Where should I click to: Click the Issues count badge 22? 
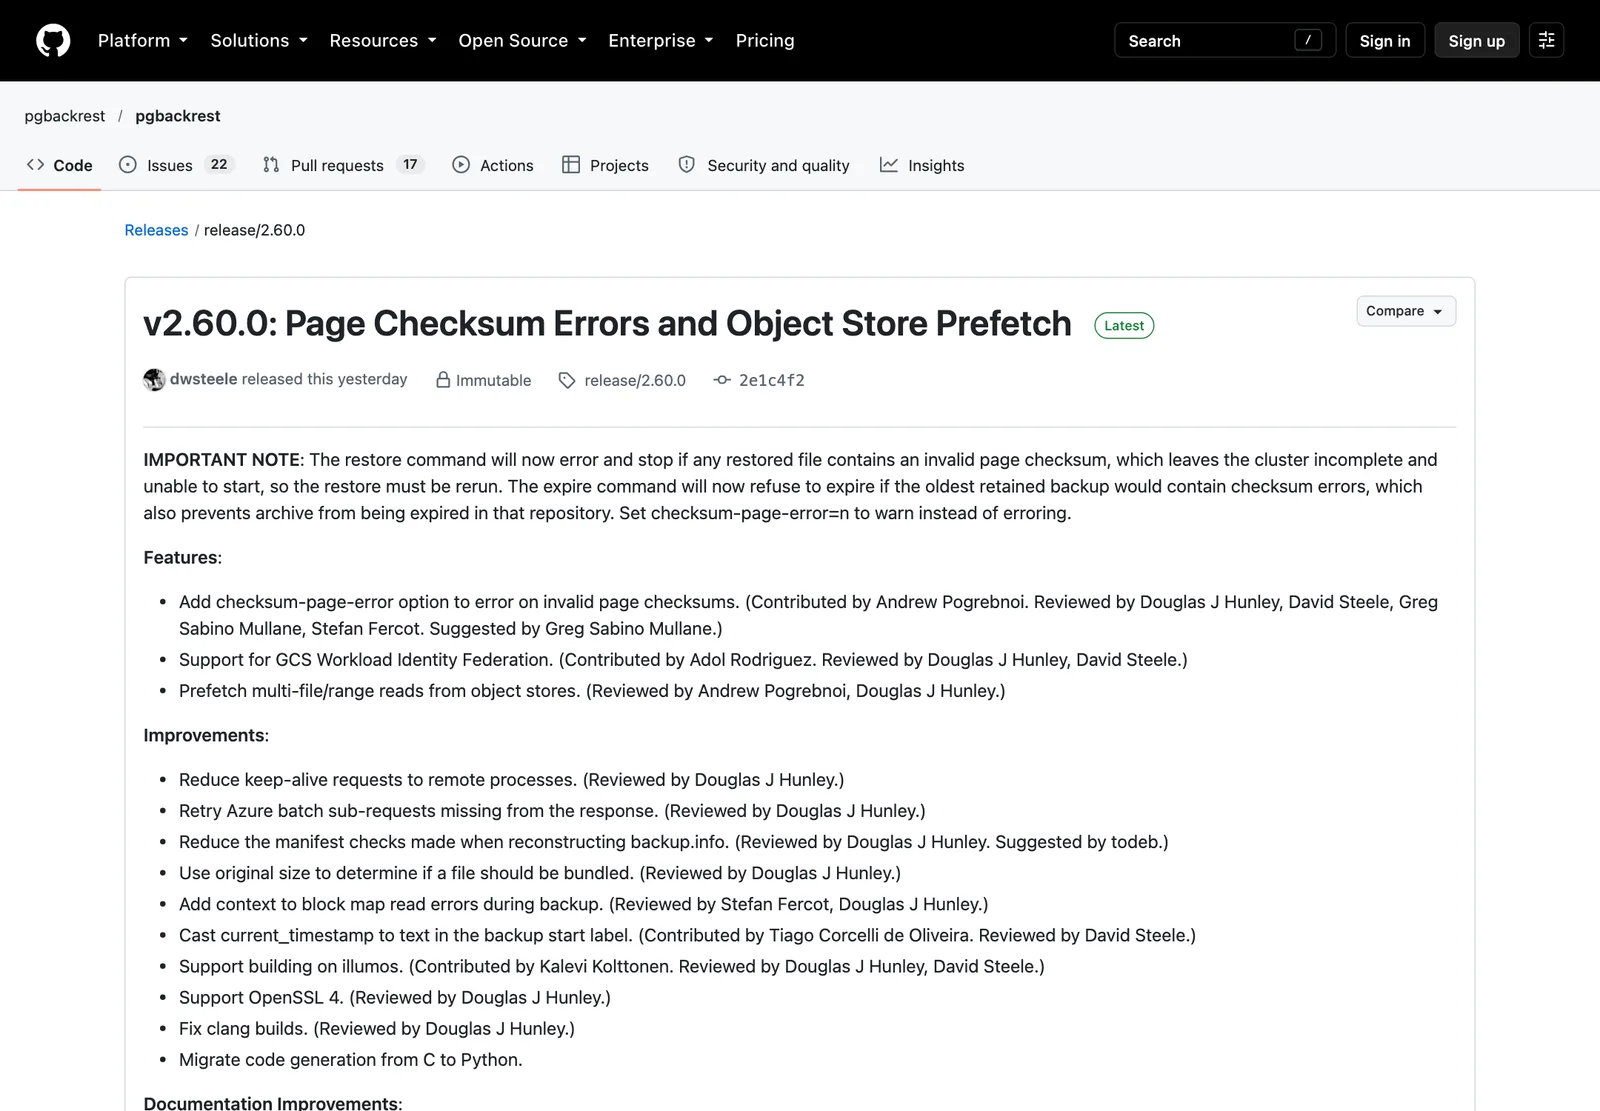(219, 165)
